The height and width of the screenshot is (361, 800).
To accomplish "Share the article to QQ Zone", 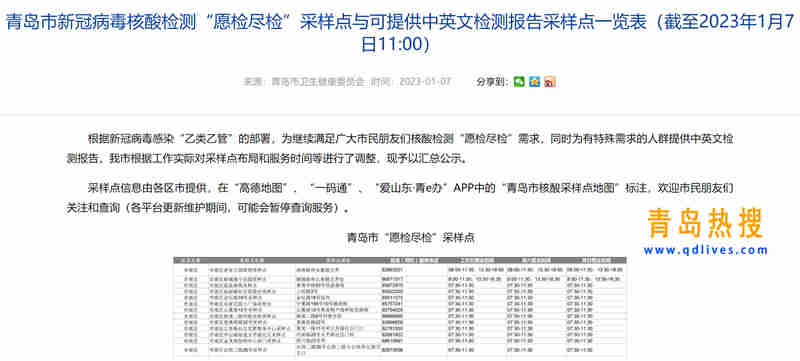I will pyautogui.click(x=534, y=82).
